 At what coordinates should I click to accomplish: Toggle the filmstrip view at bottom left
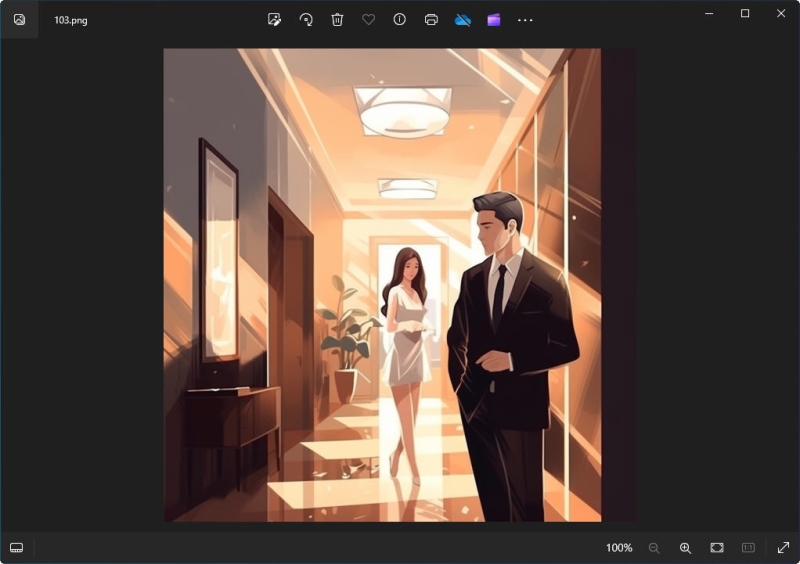16,548
